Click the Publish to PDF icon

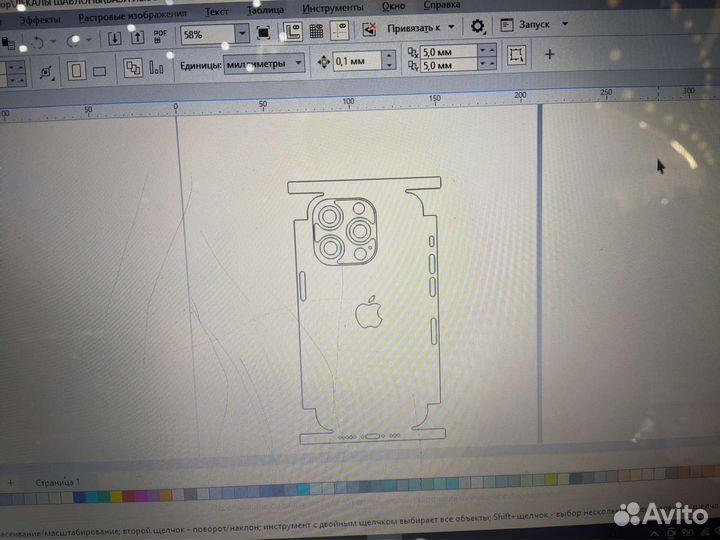point(158,37)
